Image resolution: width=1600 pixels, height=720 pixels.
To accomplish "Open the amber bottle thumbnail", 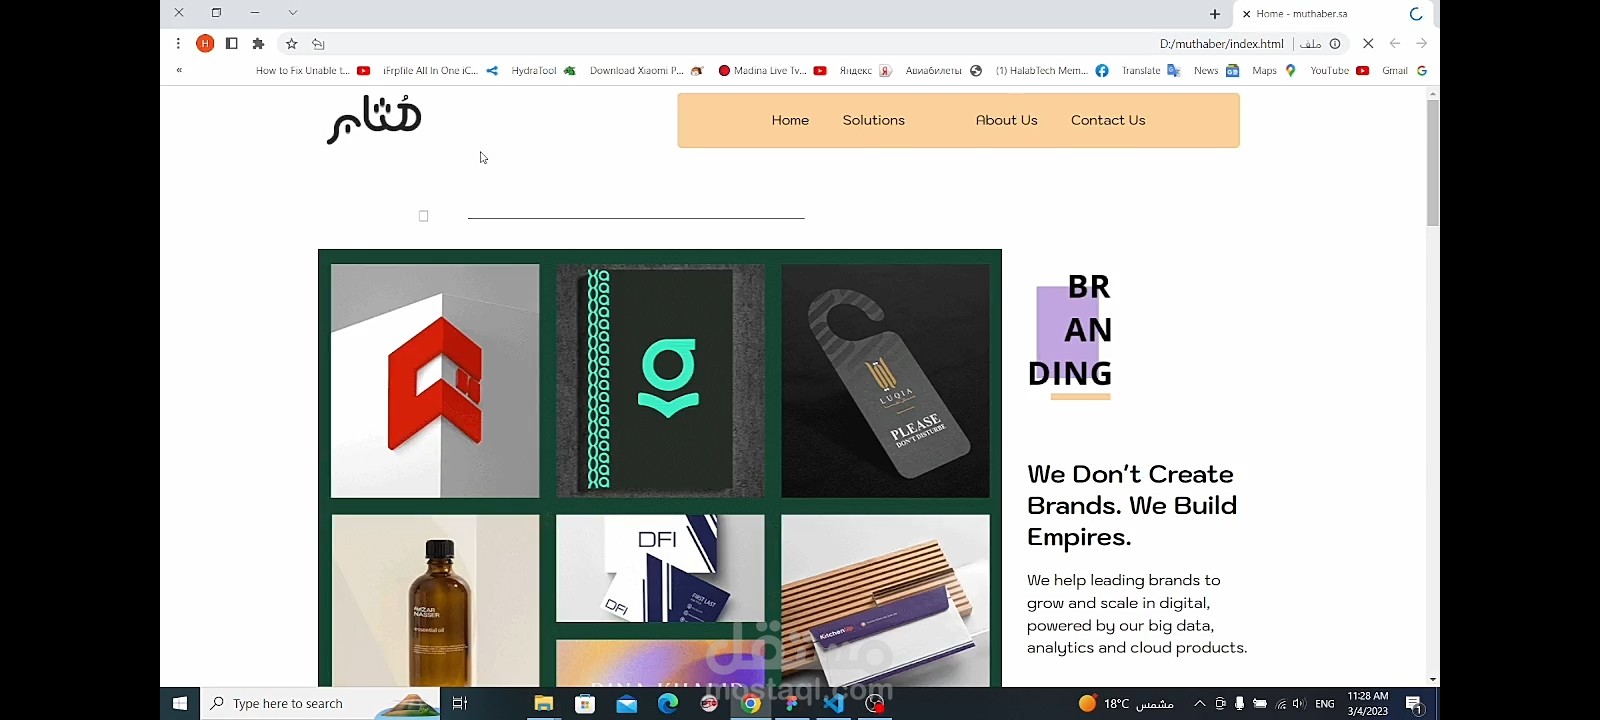I will coord(435,600).
